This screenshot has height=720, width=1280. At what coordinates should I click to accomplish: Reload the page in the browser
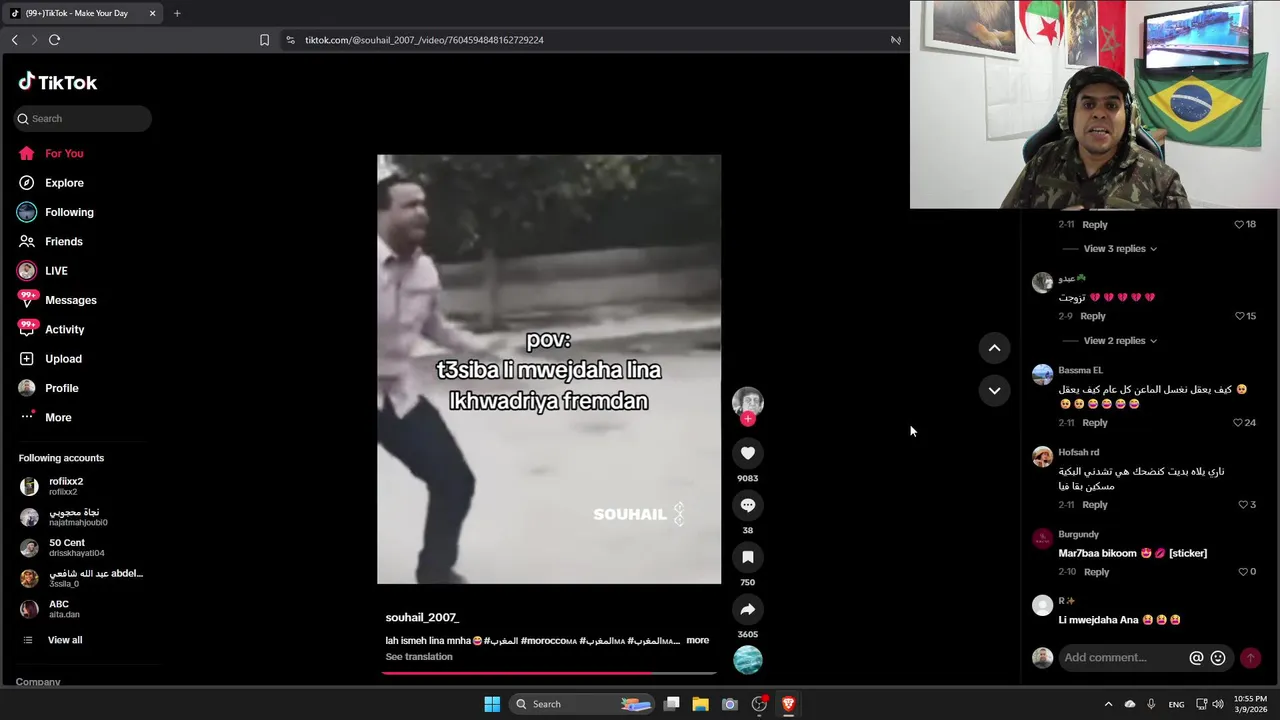click(54, 40)
